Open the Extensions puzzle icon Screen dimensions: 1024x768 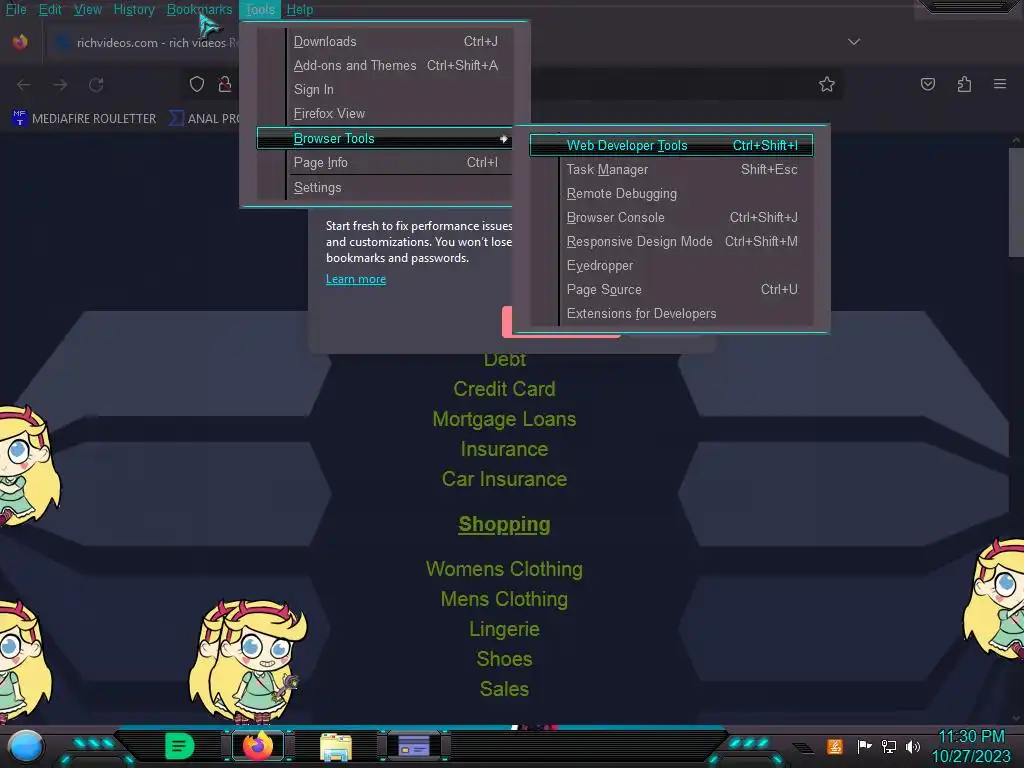[x=964, y=84]
